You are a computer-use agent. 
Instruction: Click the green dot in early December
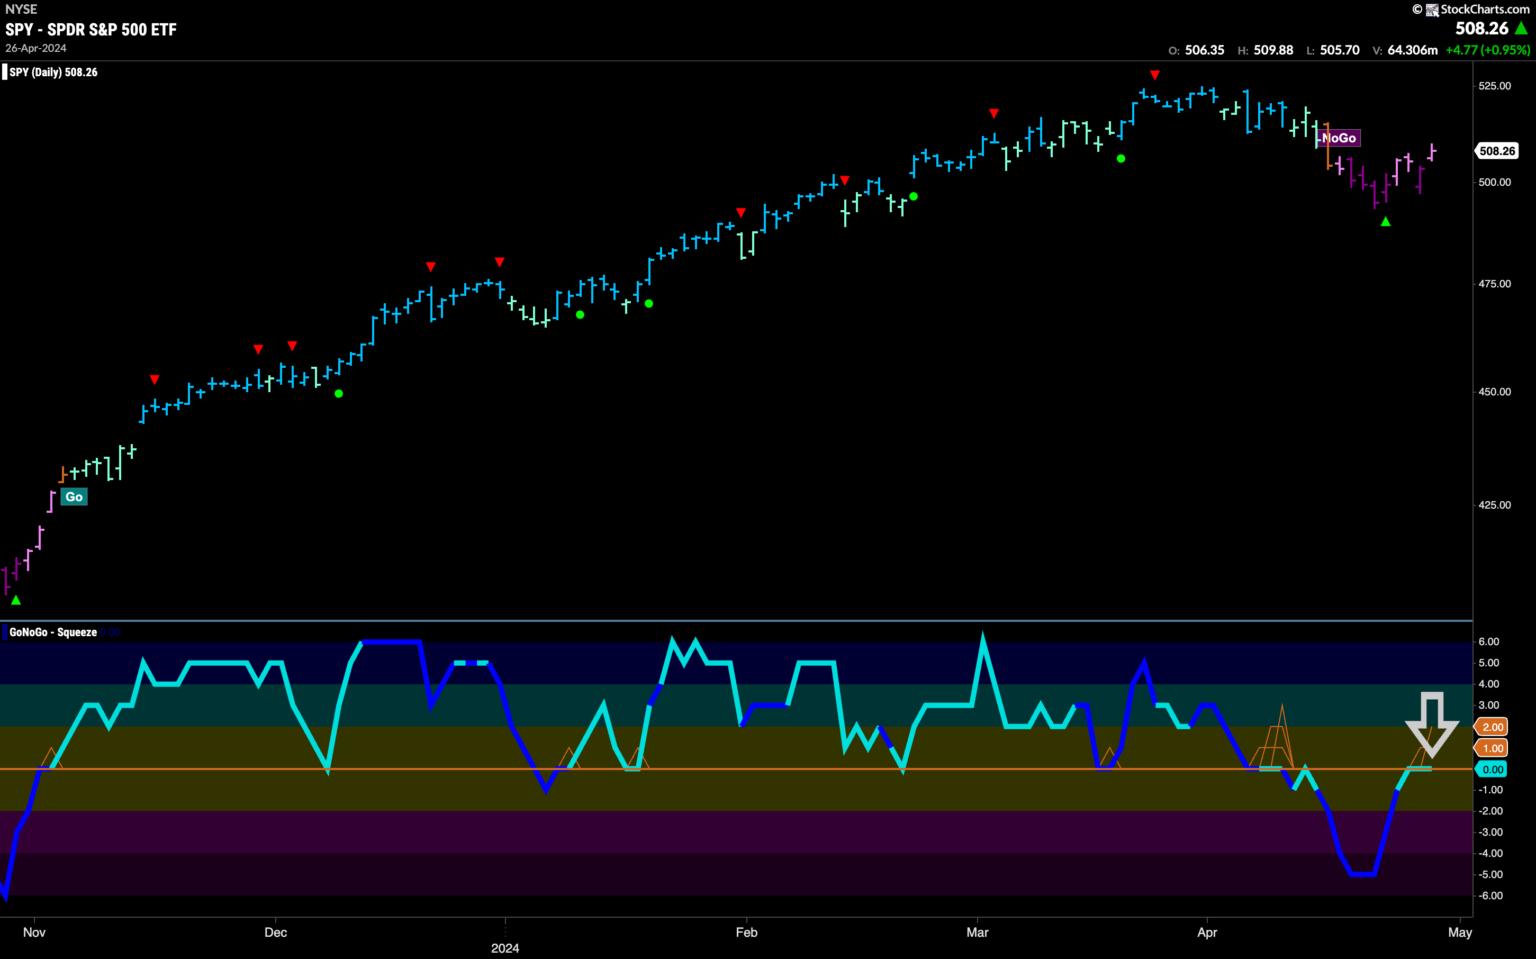(x=339, y=393)
